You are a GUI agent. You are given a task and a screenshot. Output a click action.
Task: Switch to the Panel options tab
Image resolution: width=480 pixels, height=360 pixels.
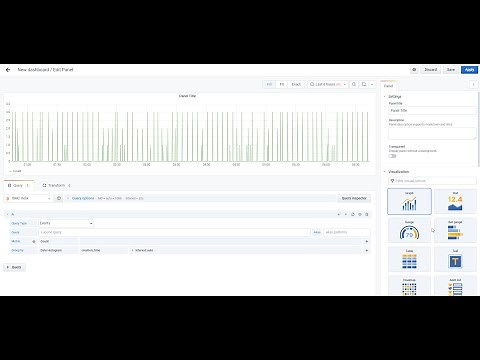[x=388, y=86]
